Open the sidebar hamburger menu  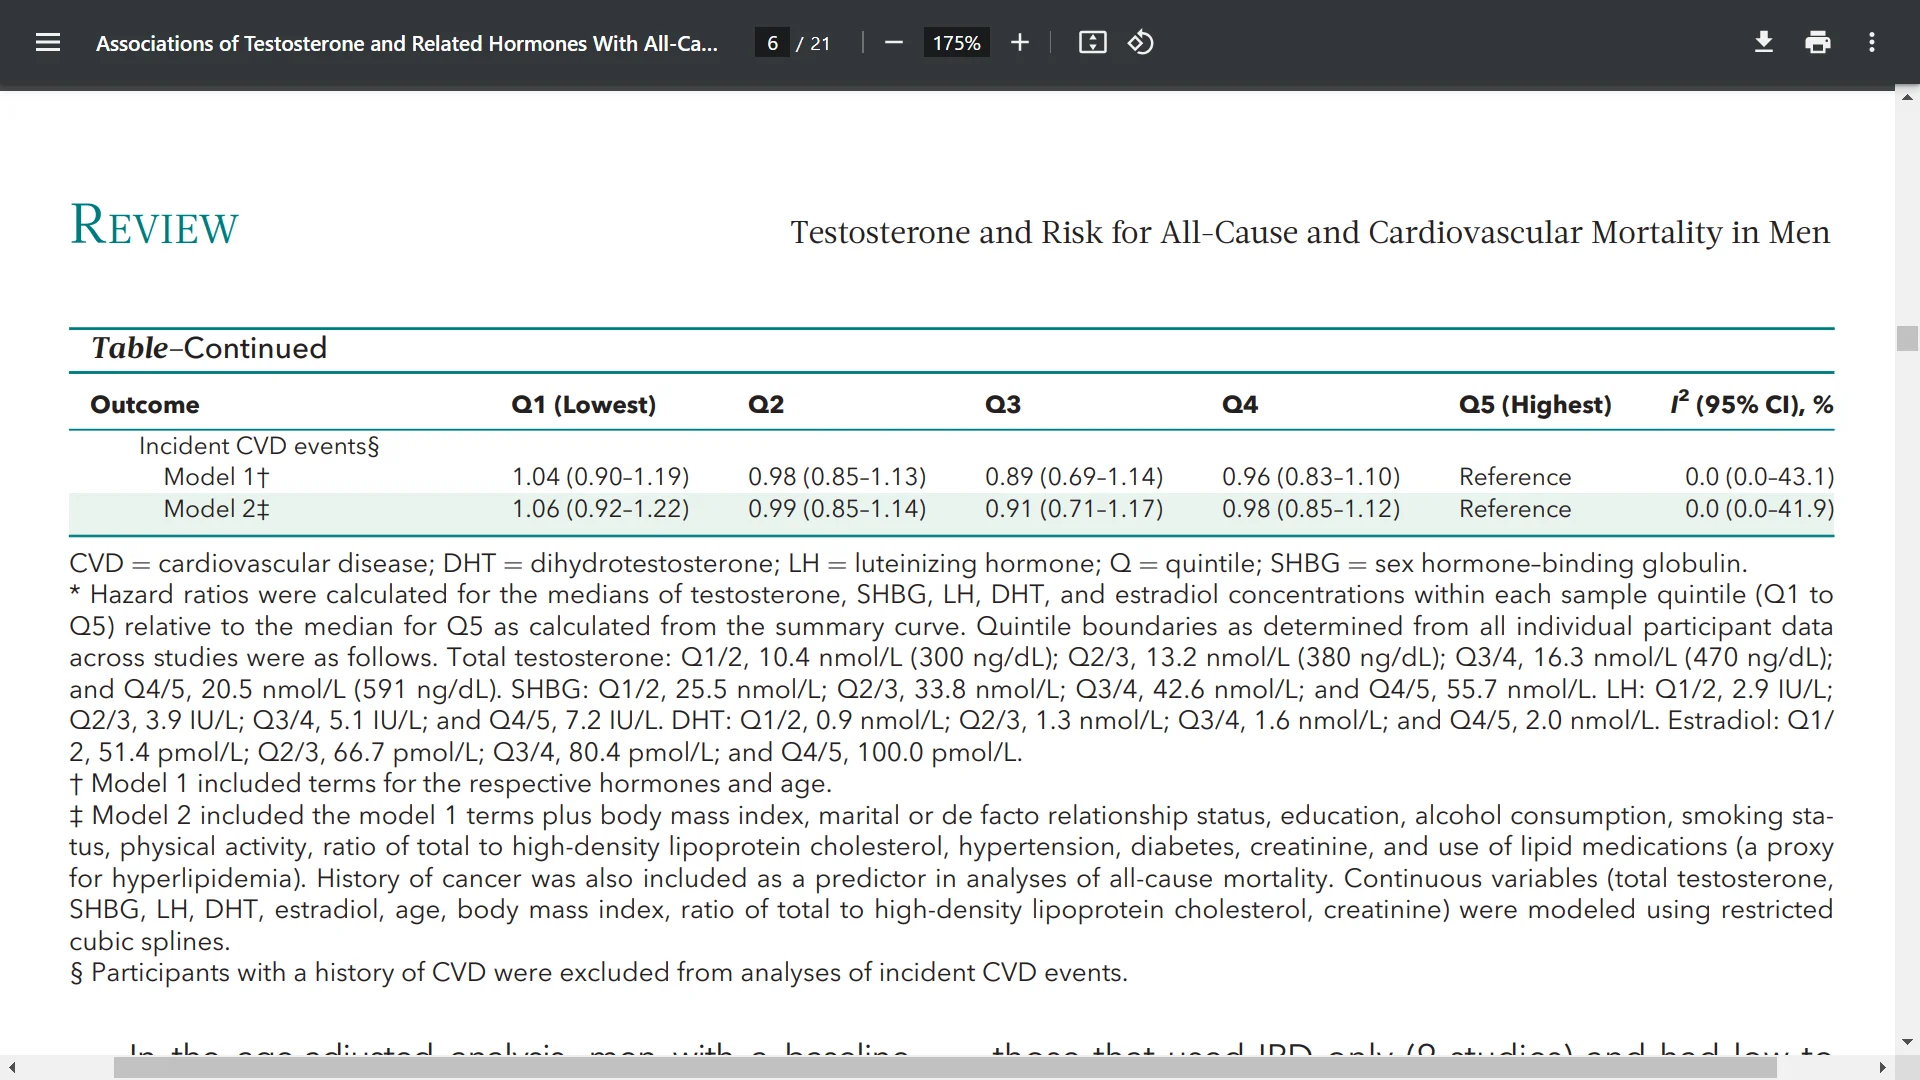click(x=48, y=43)
